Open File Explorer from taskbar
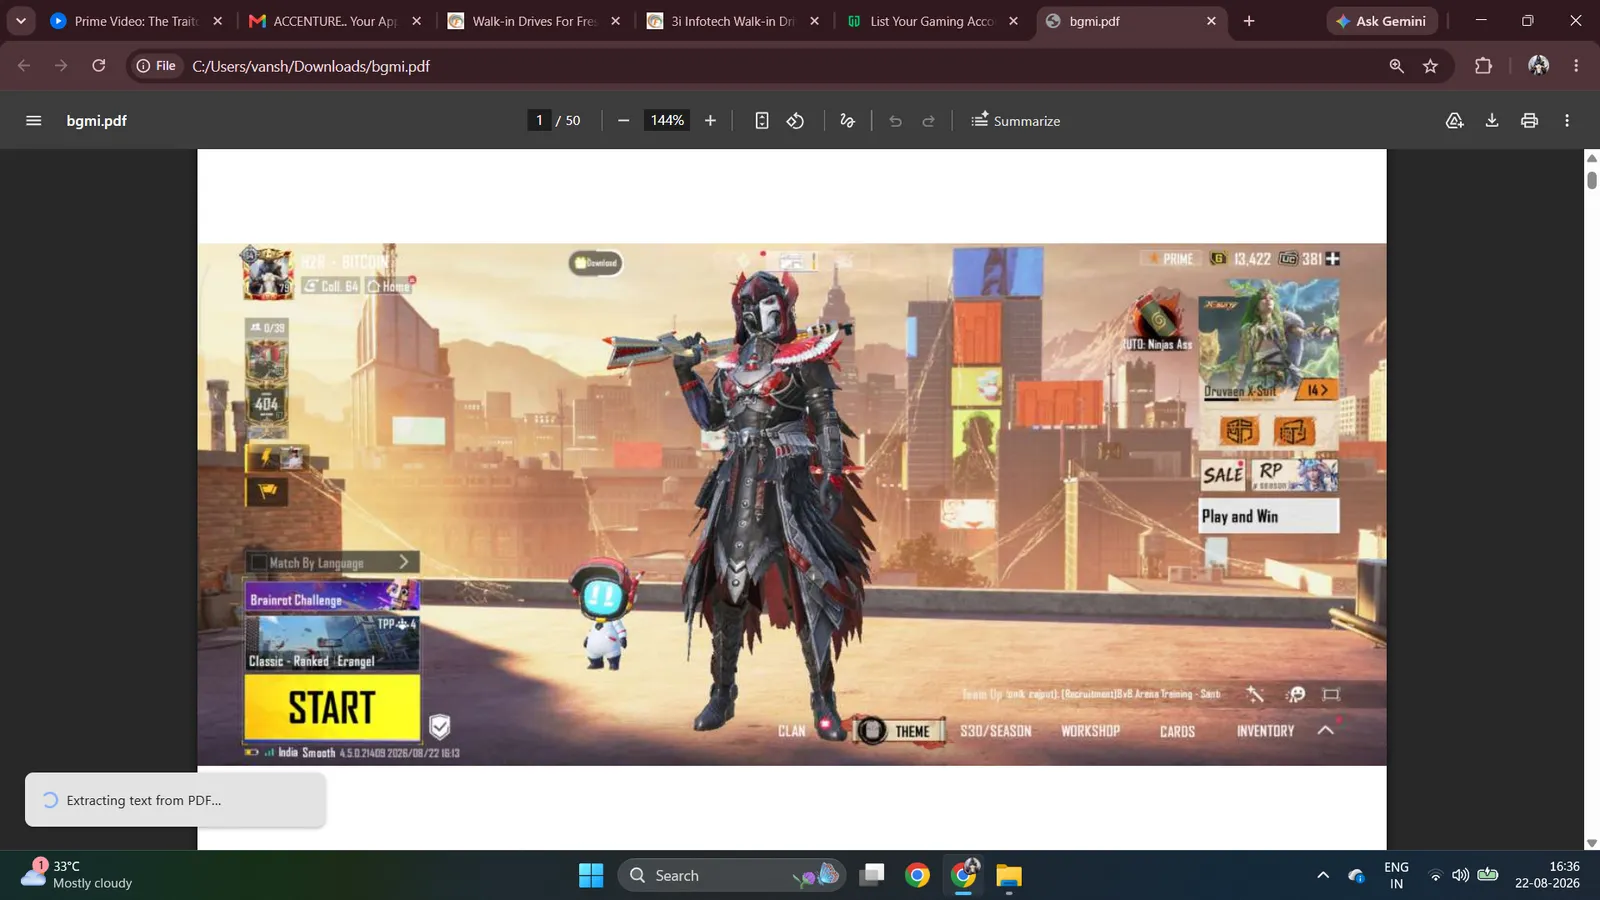This screenshot has width=1600, height=900. pyautogui.click(x=1009, y=876)
